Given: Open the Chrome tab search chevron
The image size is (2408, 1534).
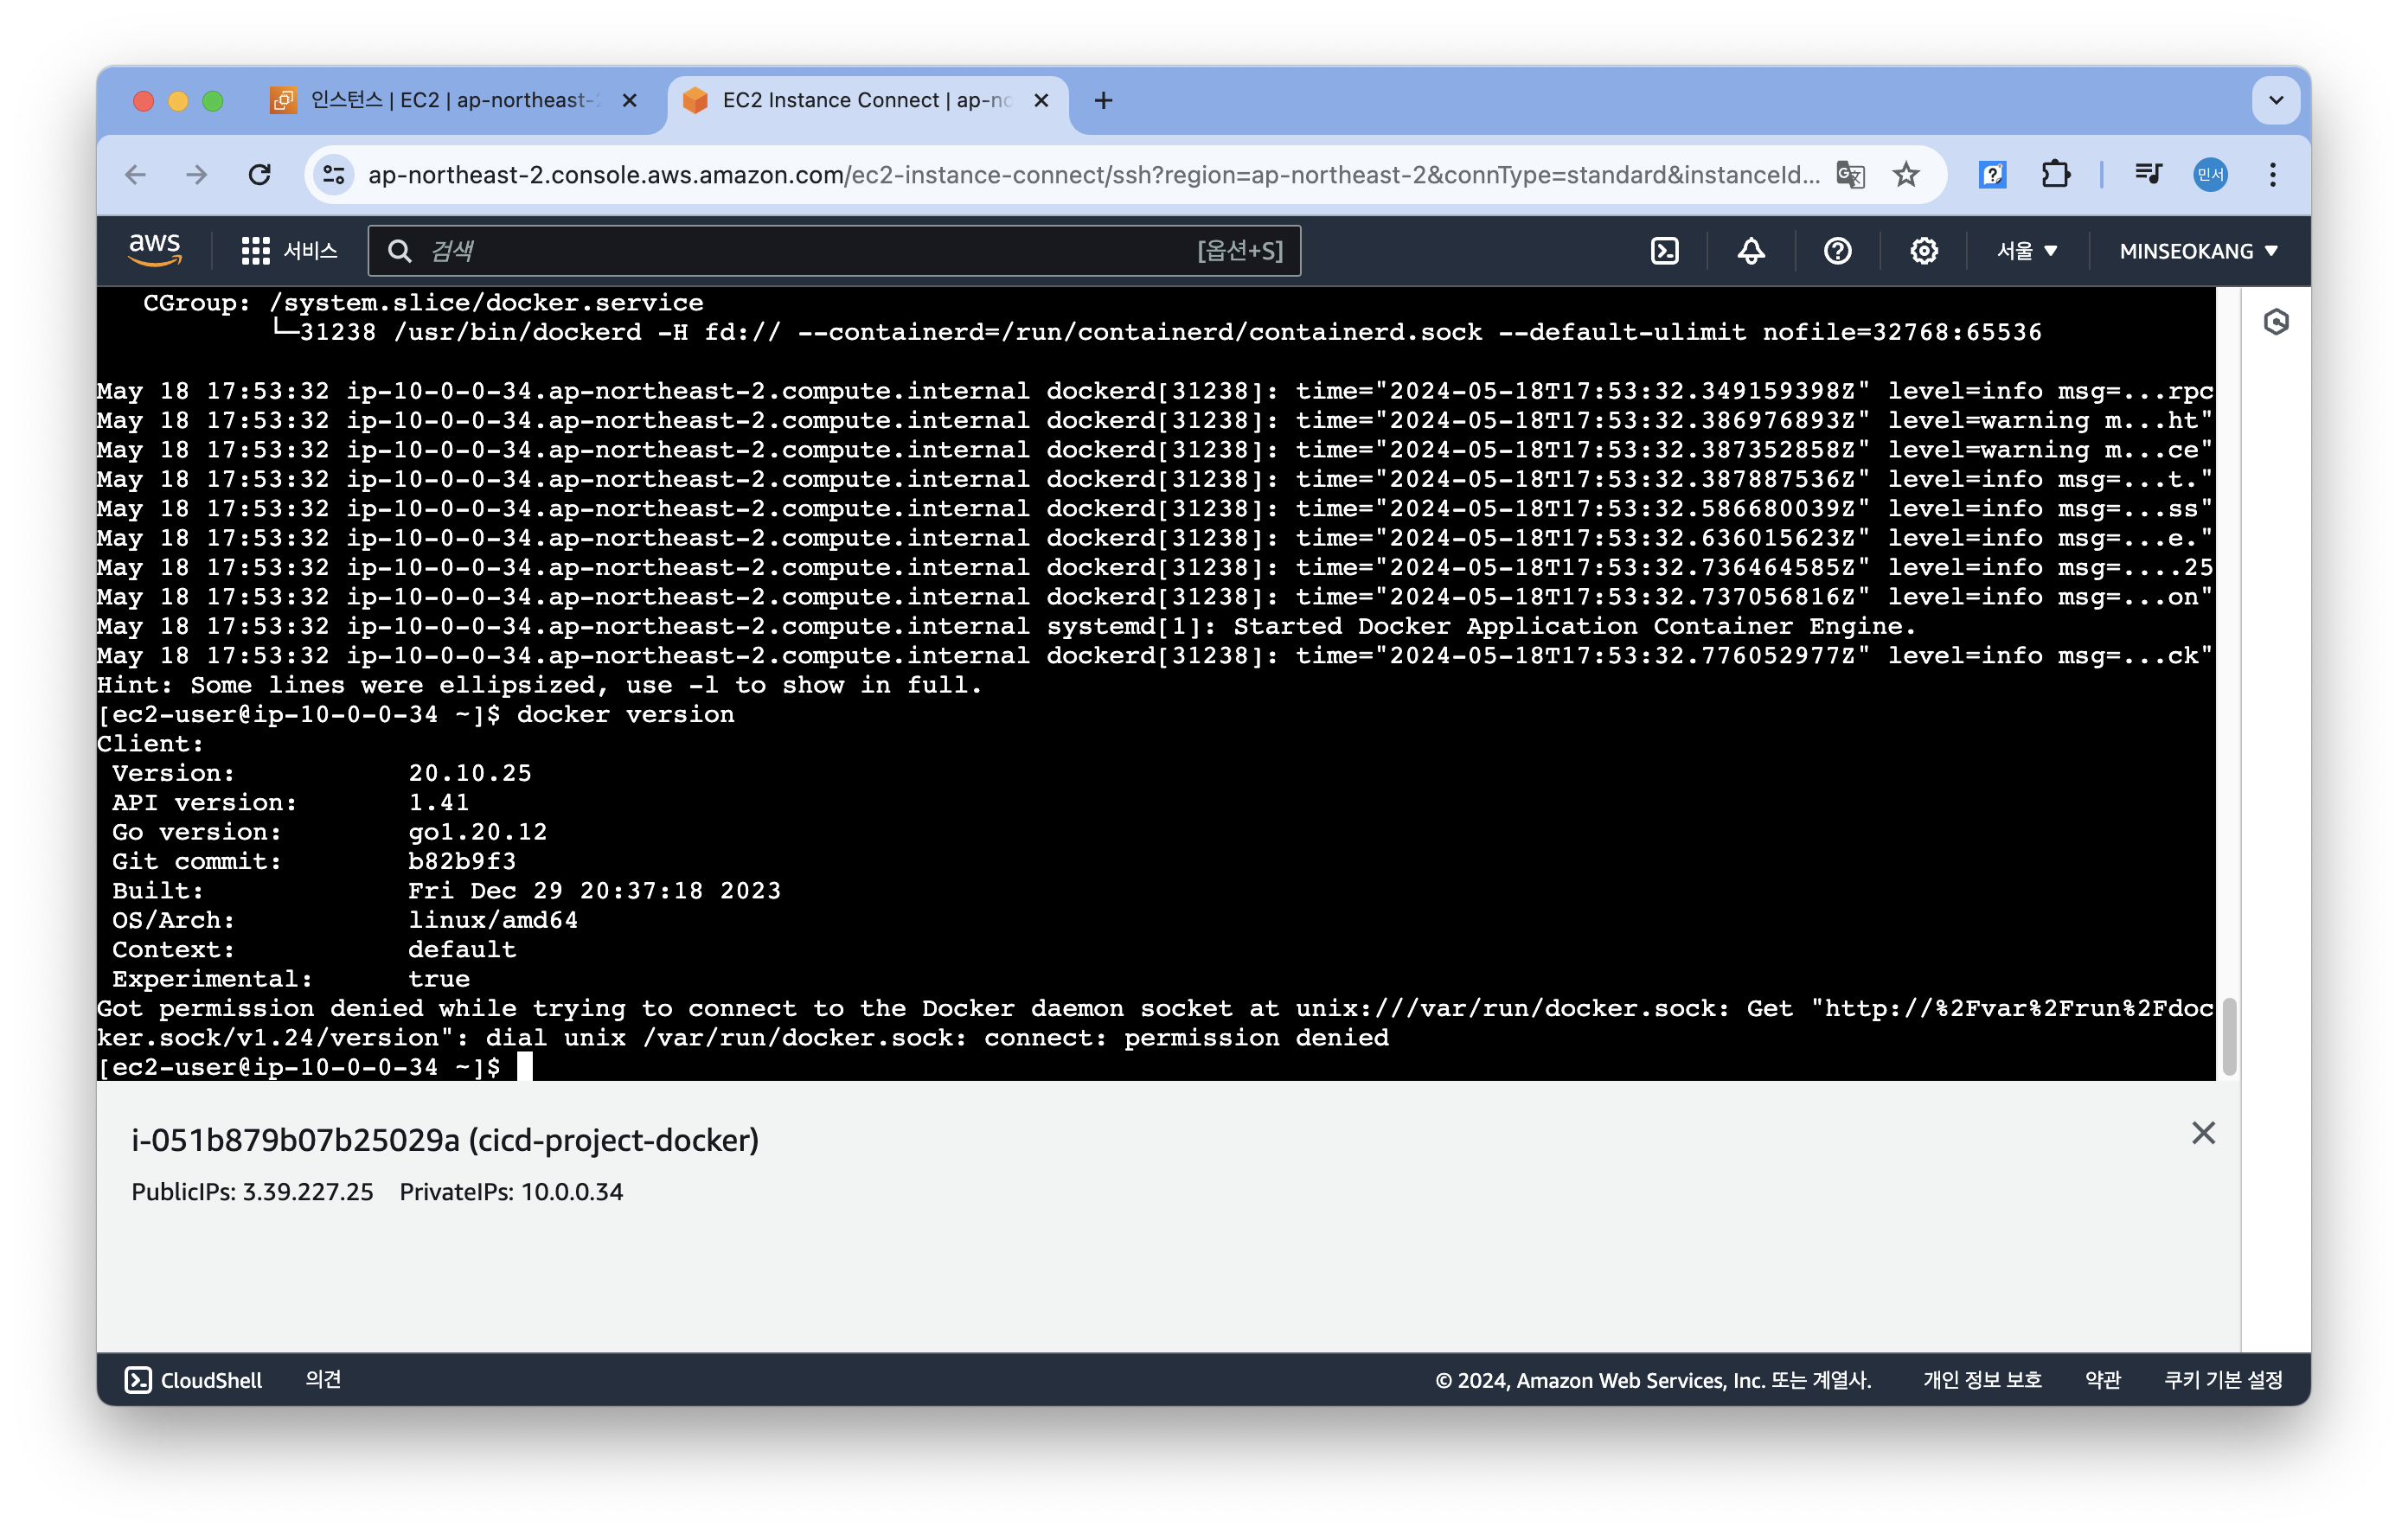Looking at the screenshot, I should click(x=2276, y=100).
